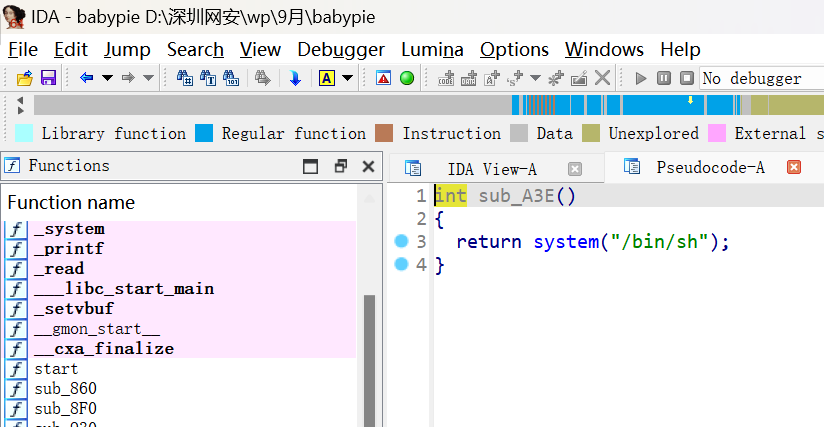Toggle breakpoint dot on line 4
824x427 pixels.
[x=402, y=264]
